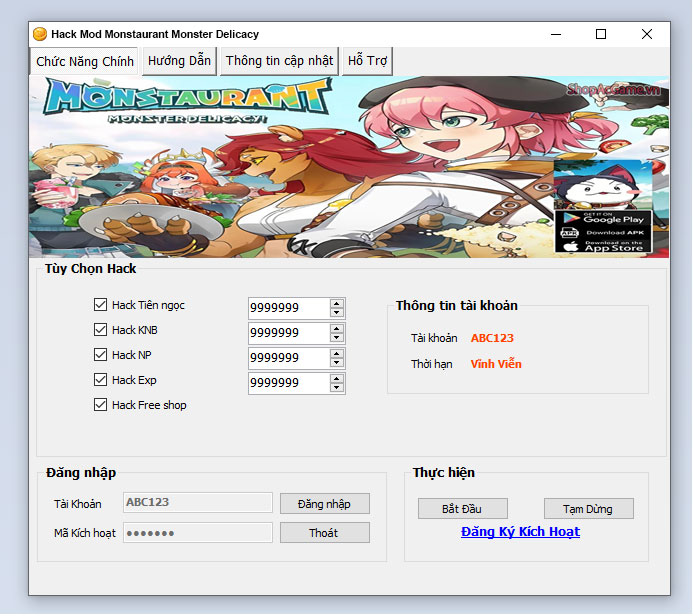The width and height of the screenshot is (693, 616).
Task: Click the Monstaurant banner image
Action: click(x=349, y=167)
